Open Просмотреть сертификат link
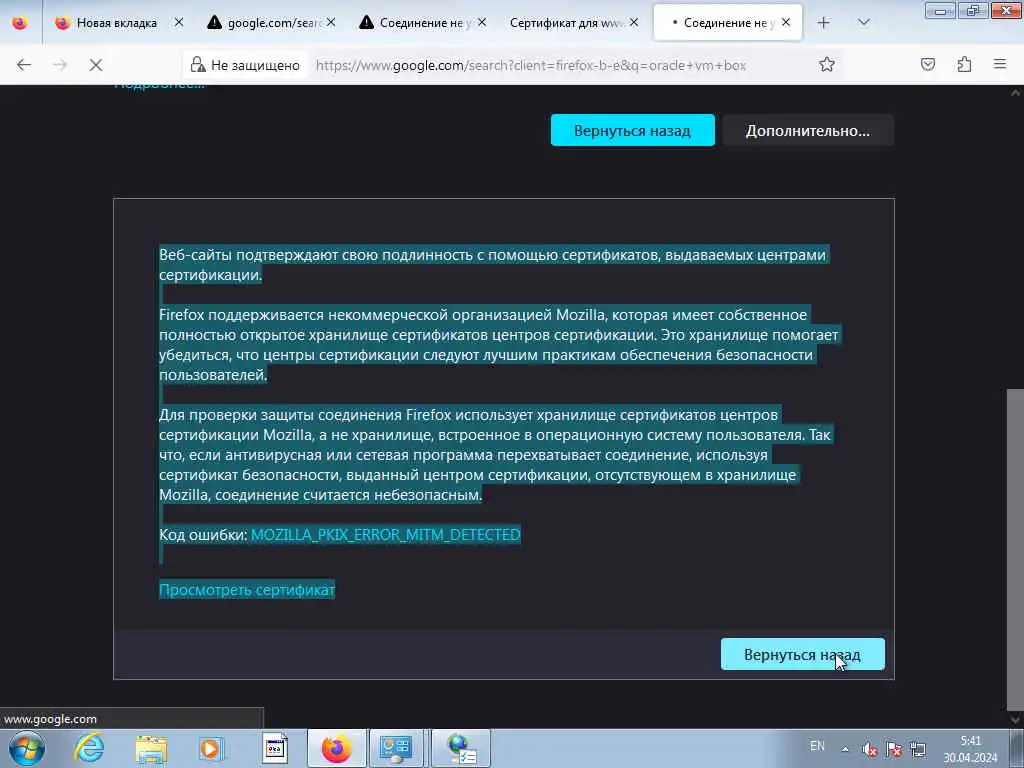The height and width of the screenshot is (768, 1024). click(247, 590)
